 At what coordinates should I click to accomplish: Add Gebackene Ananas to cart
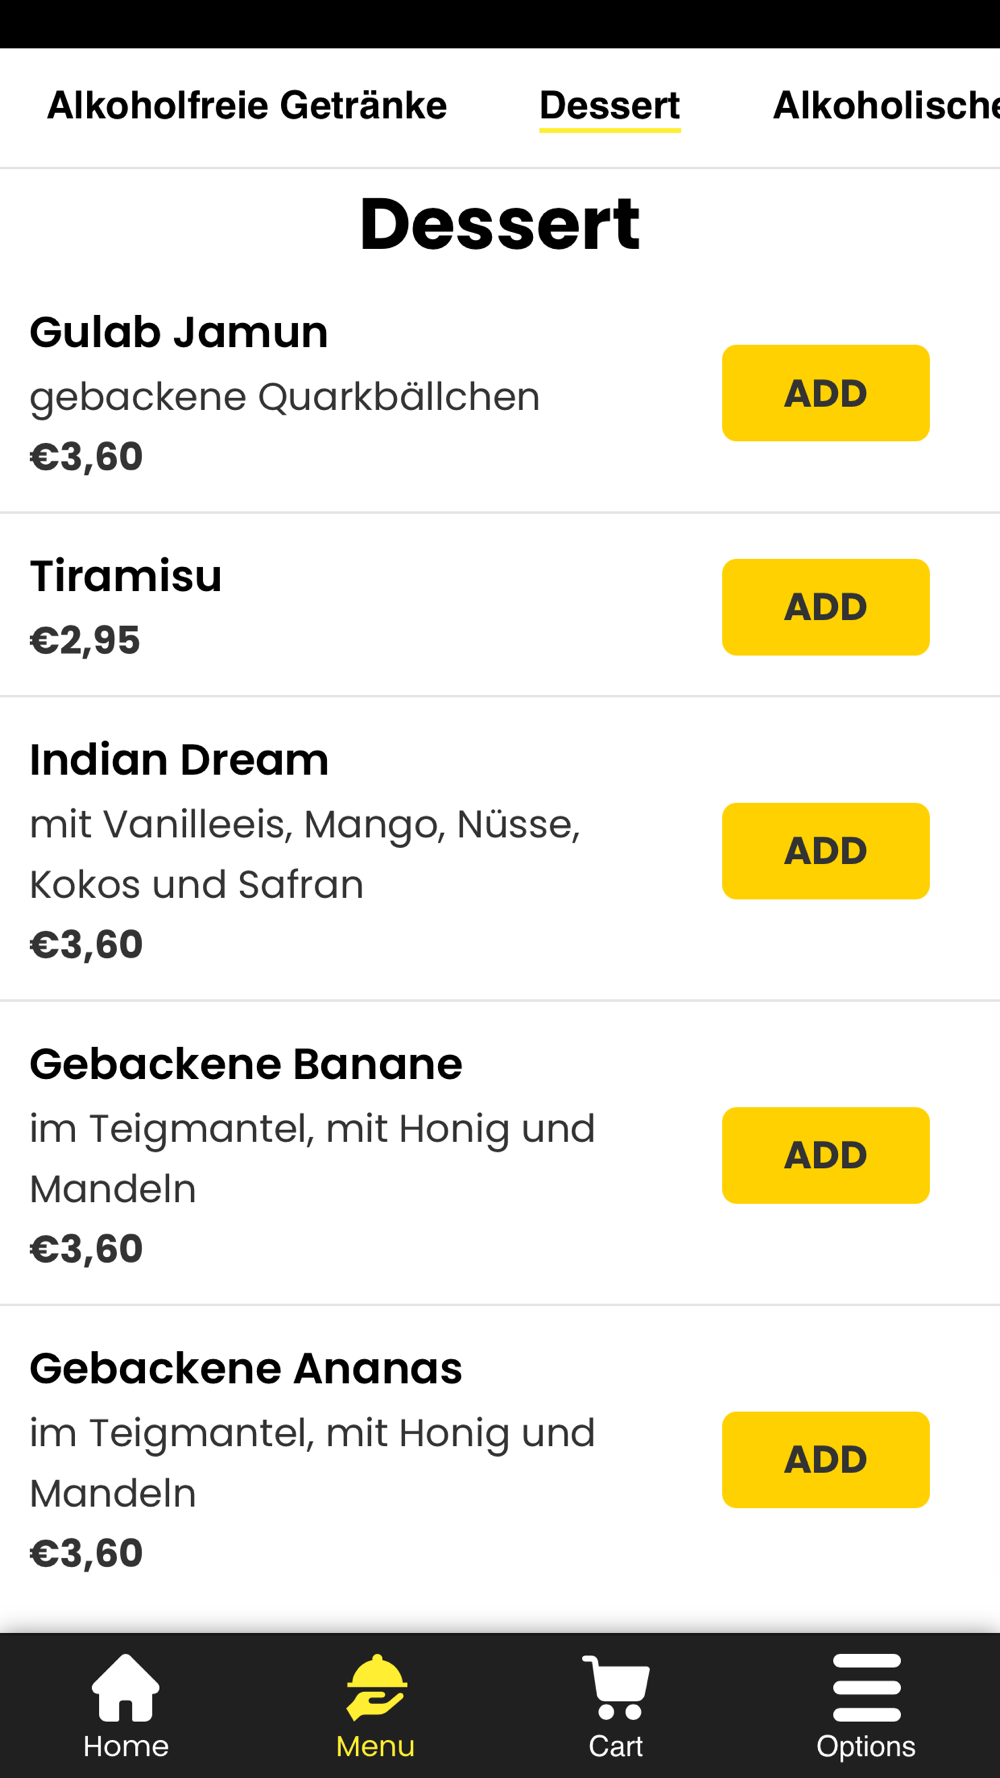click(826, 1459)
